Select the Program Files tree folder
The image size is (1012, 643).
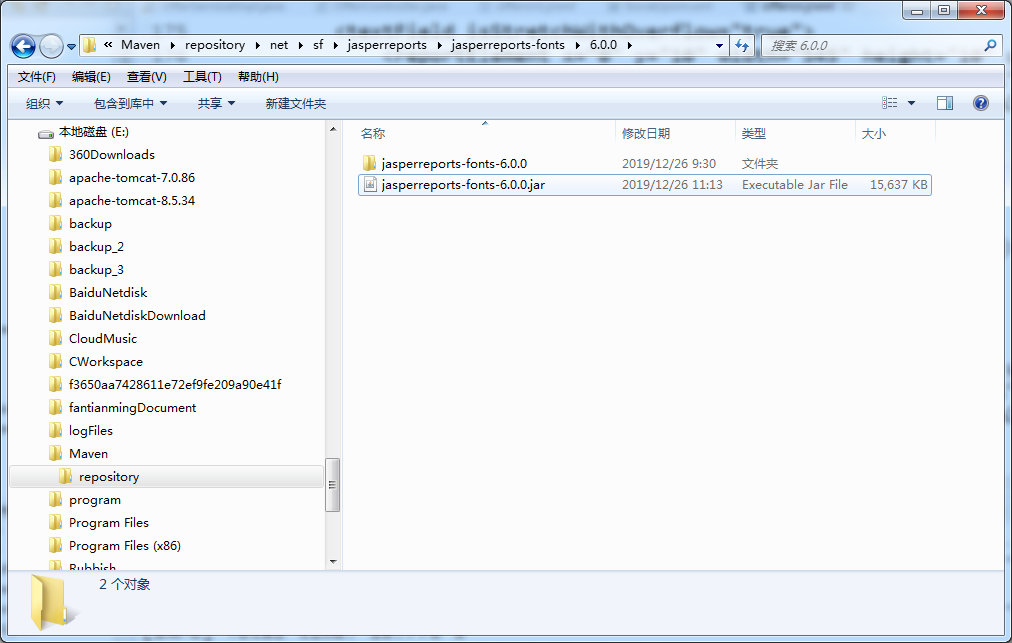click(108, 523)
